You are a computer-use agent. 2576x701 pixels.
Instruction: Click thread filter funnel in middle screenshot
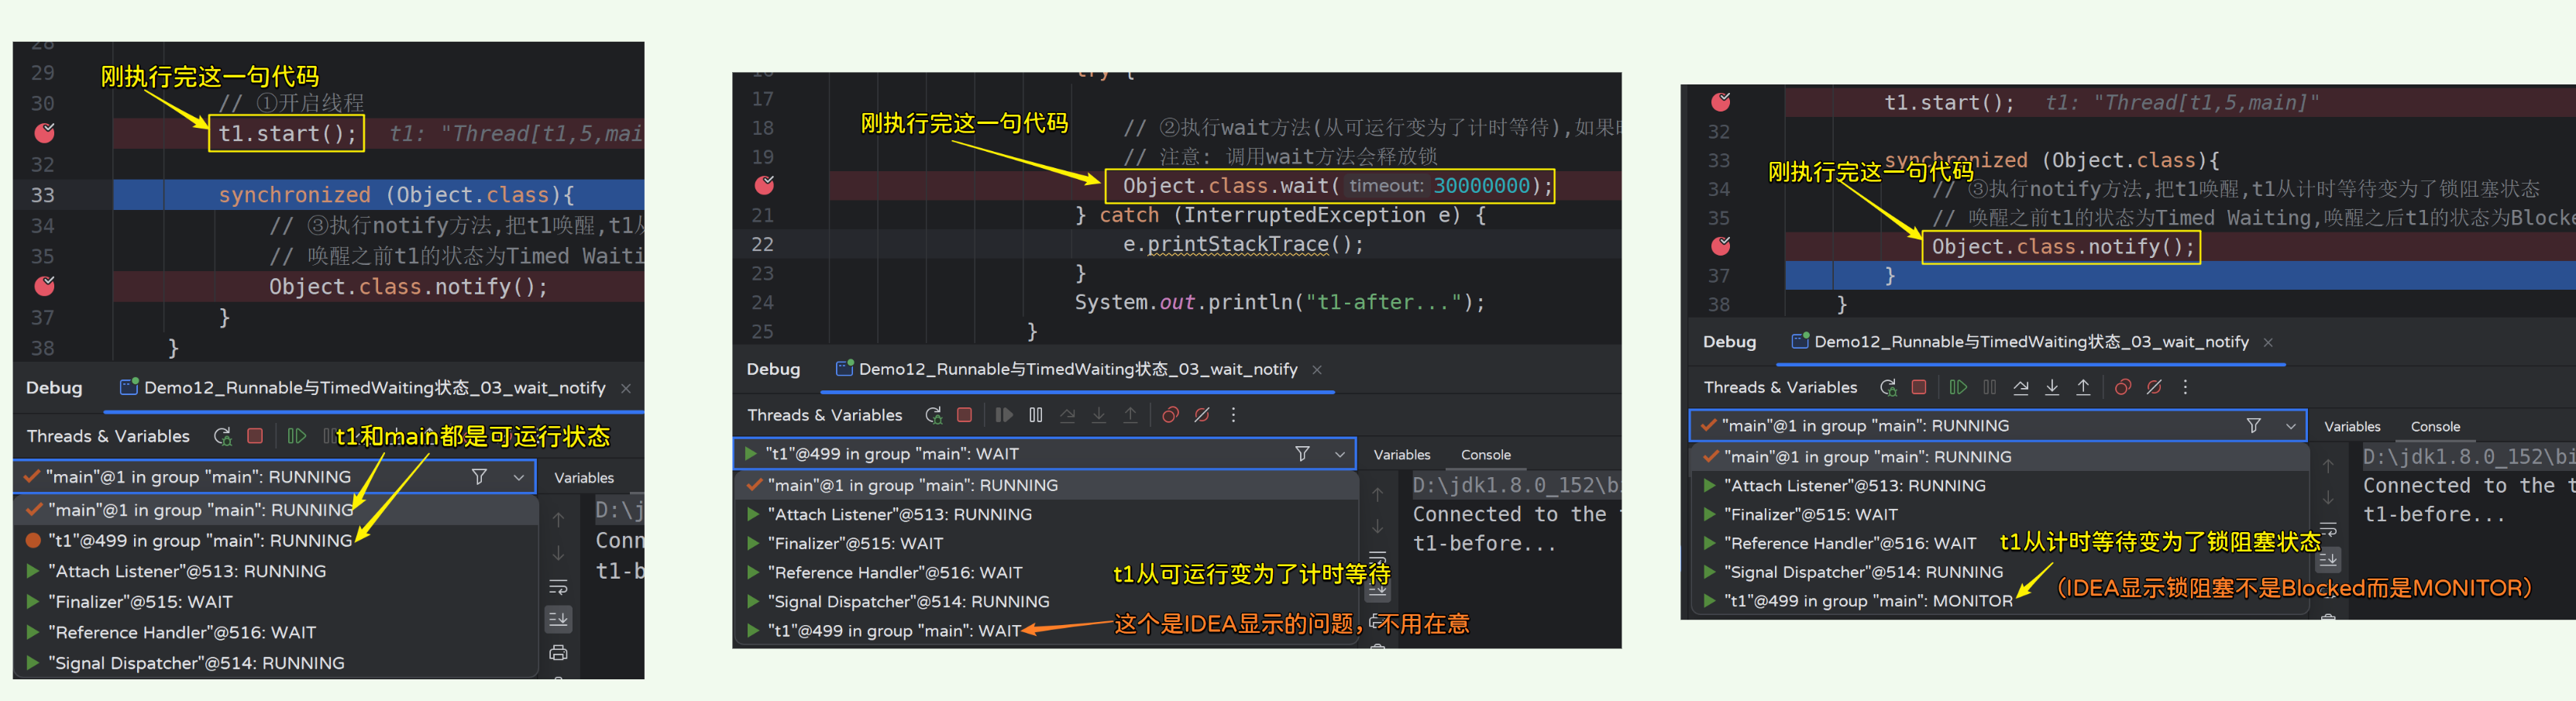(1302, 454)
